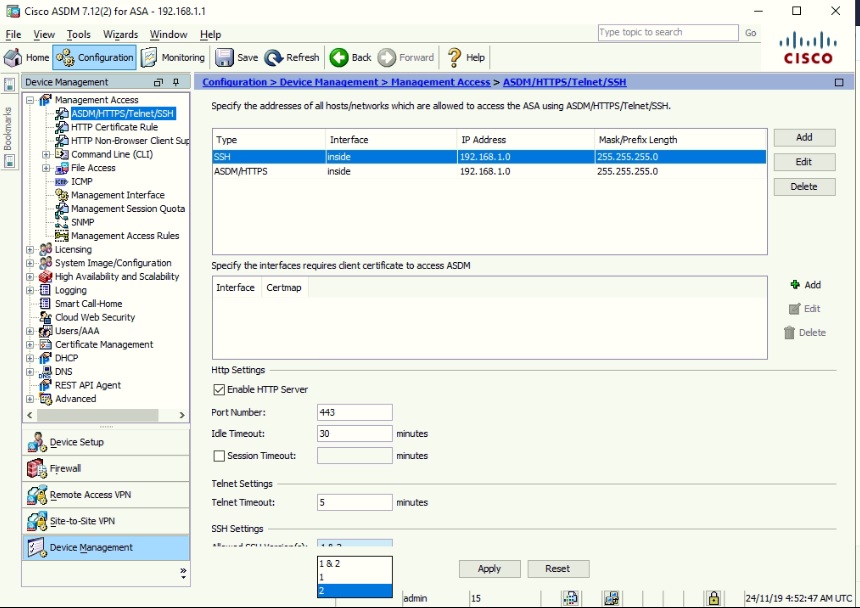
Task: Open the Help menu
Action: [x=210, y=35]
